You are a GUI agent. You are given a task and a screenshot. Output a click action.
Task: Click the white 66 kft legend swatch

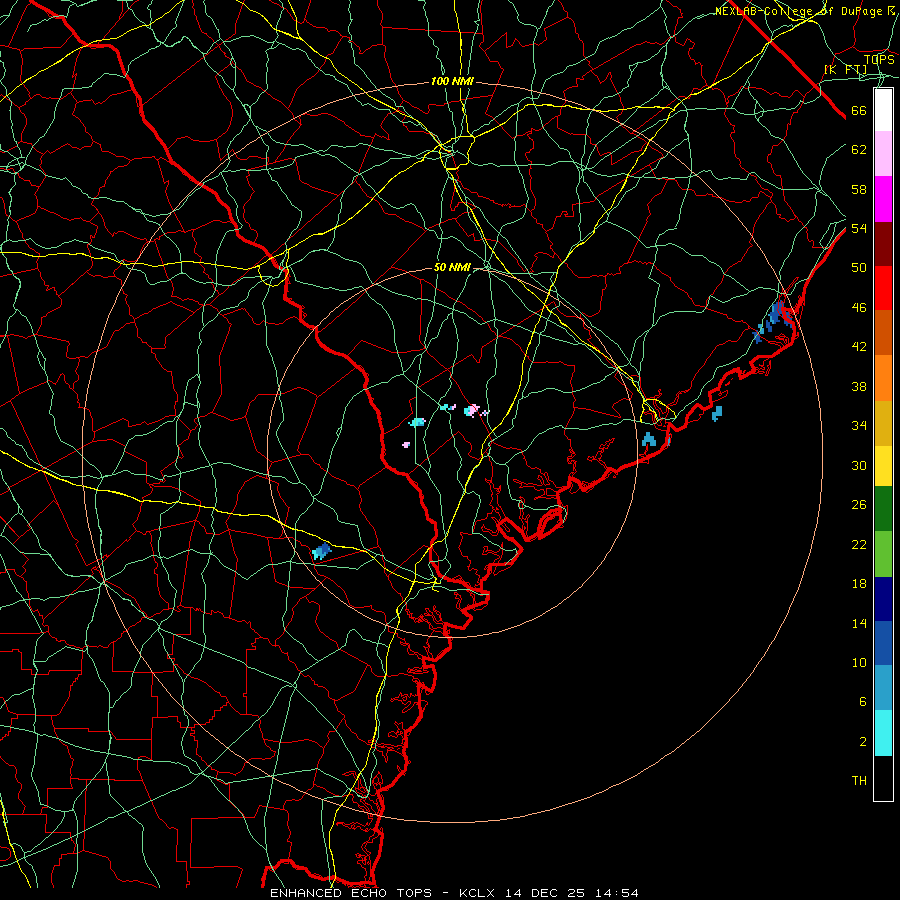tap(883, 110)
